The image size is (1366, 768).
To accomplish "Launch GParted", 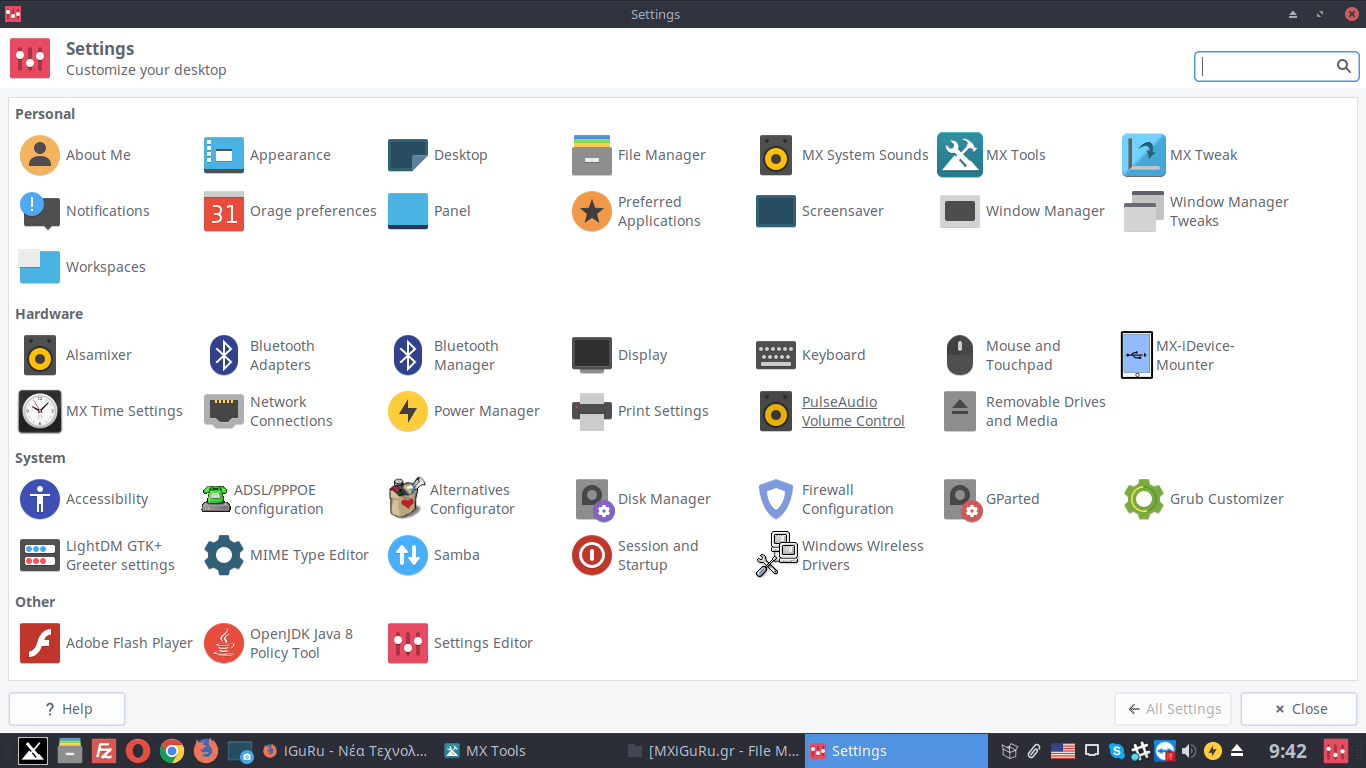I will pos(990,499).
